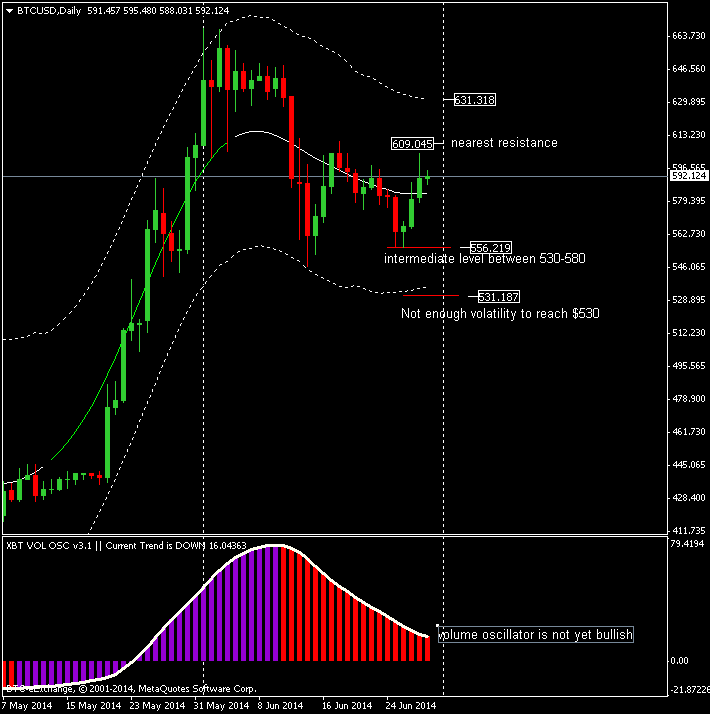Select the 531.187 support price label

pos(498,297)
